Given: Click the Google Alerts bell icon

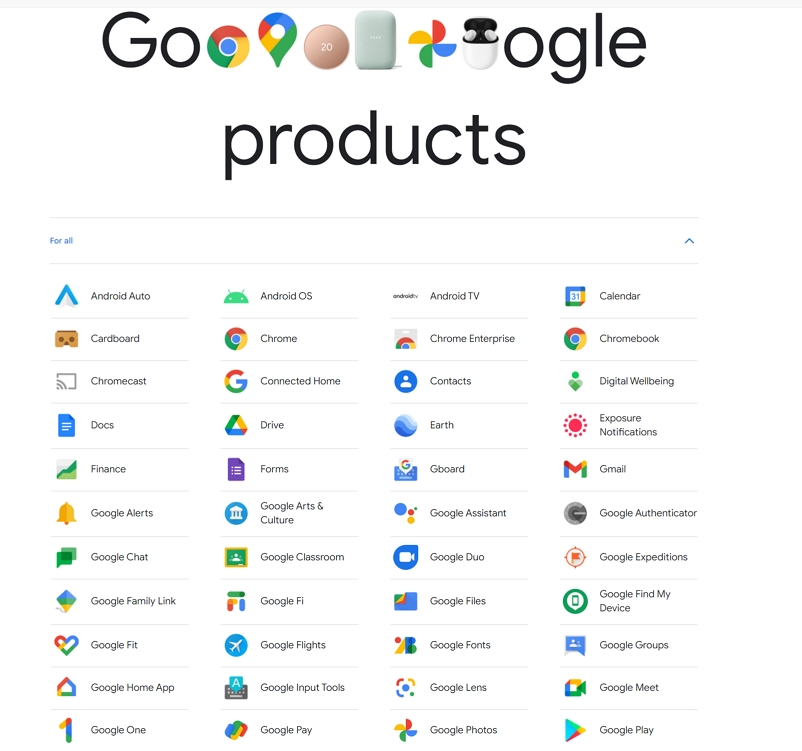Looking at the screenshot, I should [x=66, y=513].
